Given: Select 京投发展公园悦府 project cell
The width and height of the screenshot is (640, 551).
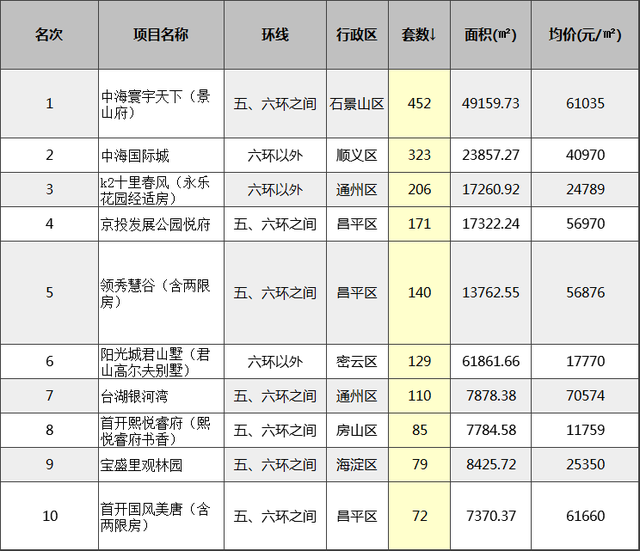Looking at the screenshot, I should pos(161,224).
